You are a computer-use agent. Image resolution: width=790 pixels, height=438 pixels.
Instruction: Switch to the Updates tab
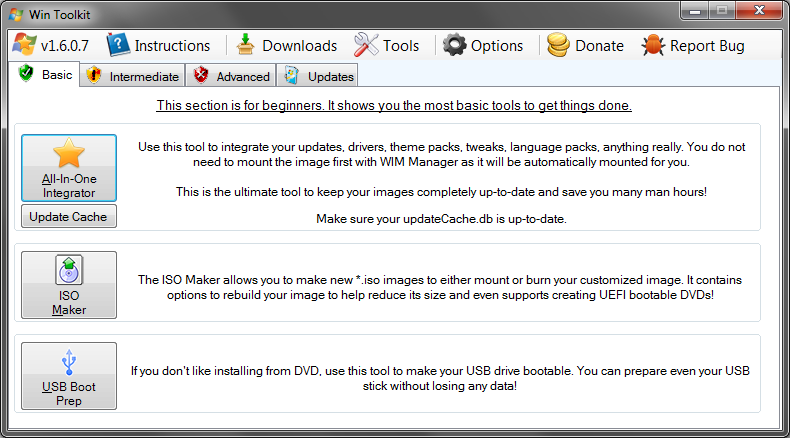pos(317,76)
